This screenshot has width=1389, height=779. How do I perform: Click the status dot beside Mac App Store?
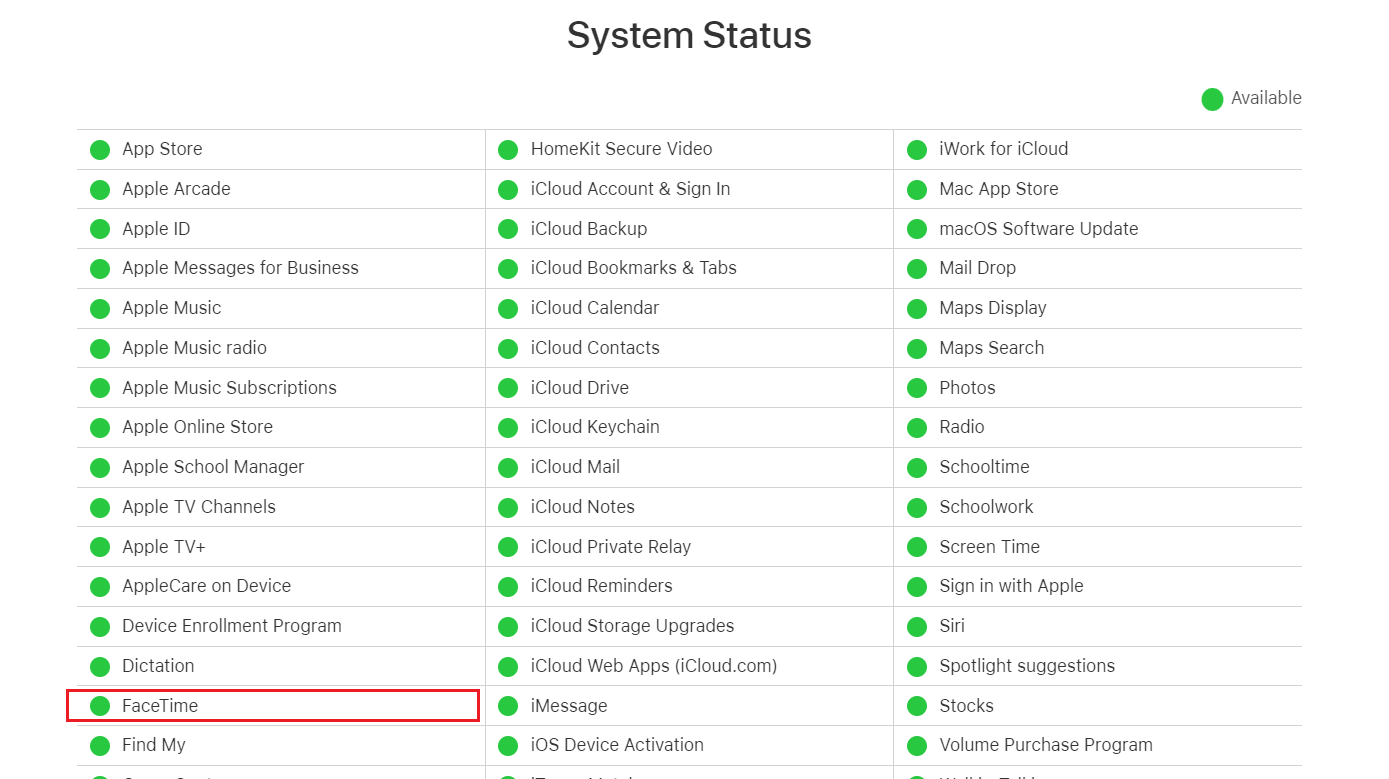[917, 189]
